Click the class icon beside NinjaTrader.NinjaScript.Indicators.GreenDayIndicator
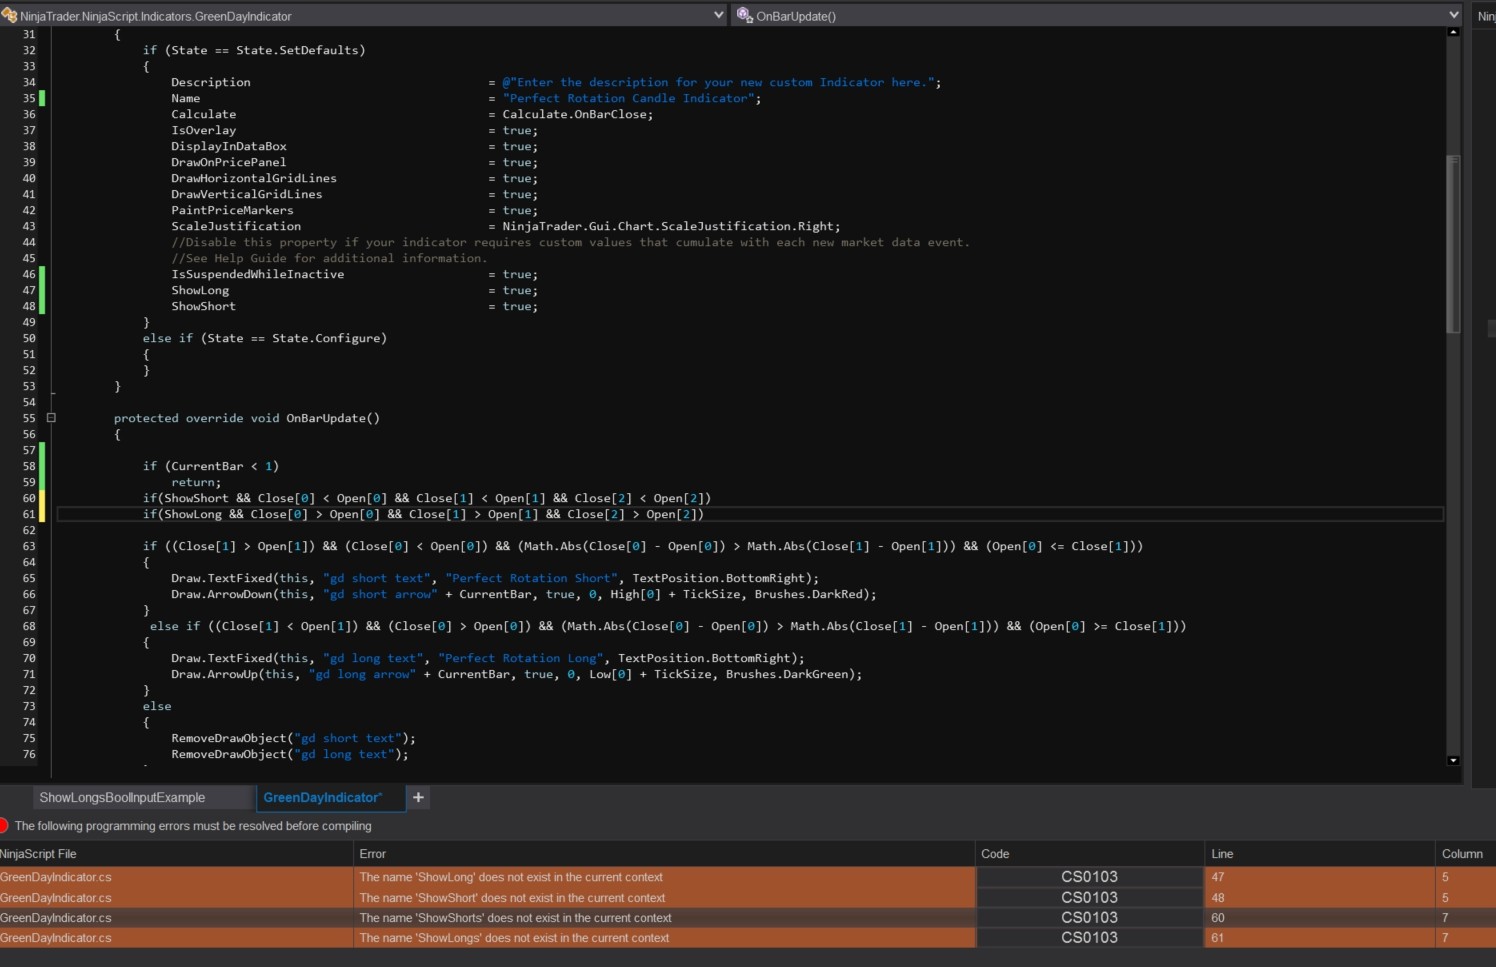The width and height of the screenshot is (1496, 967). [x=9, y=15]
